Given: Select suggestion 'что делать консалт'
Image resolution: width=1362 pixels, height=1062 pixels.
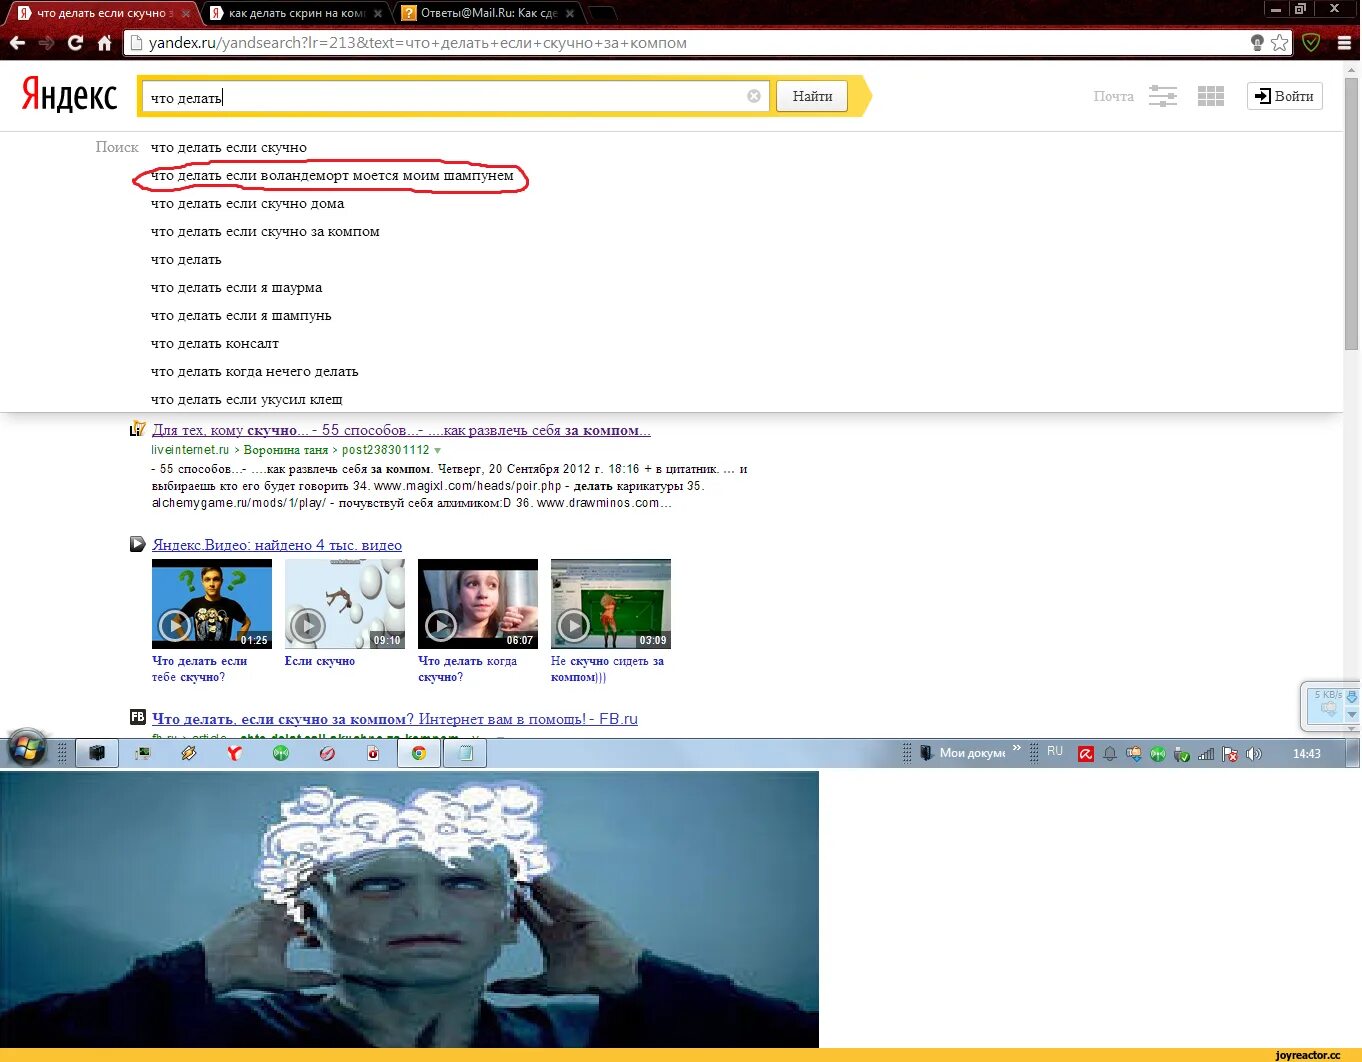Looking at the screenshot, I should 215,343.
